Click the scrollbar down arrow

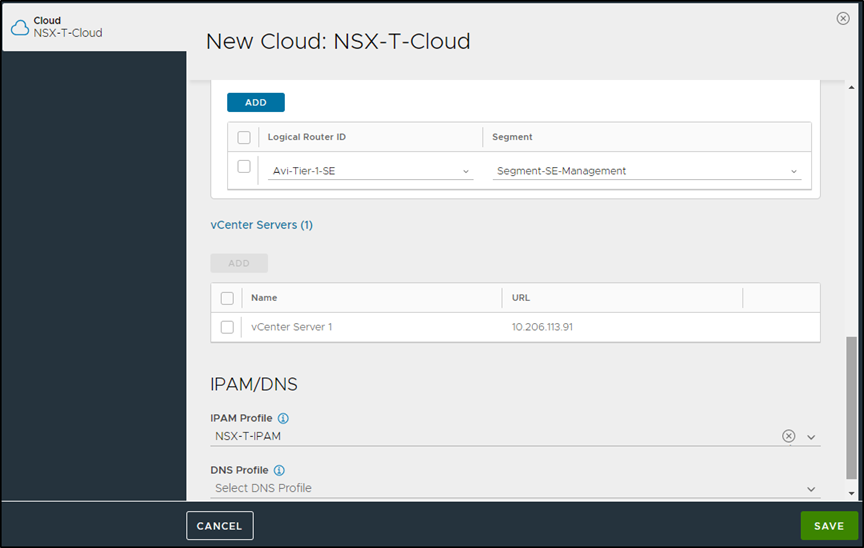coord(852,493)
